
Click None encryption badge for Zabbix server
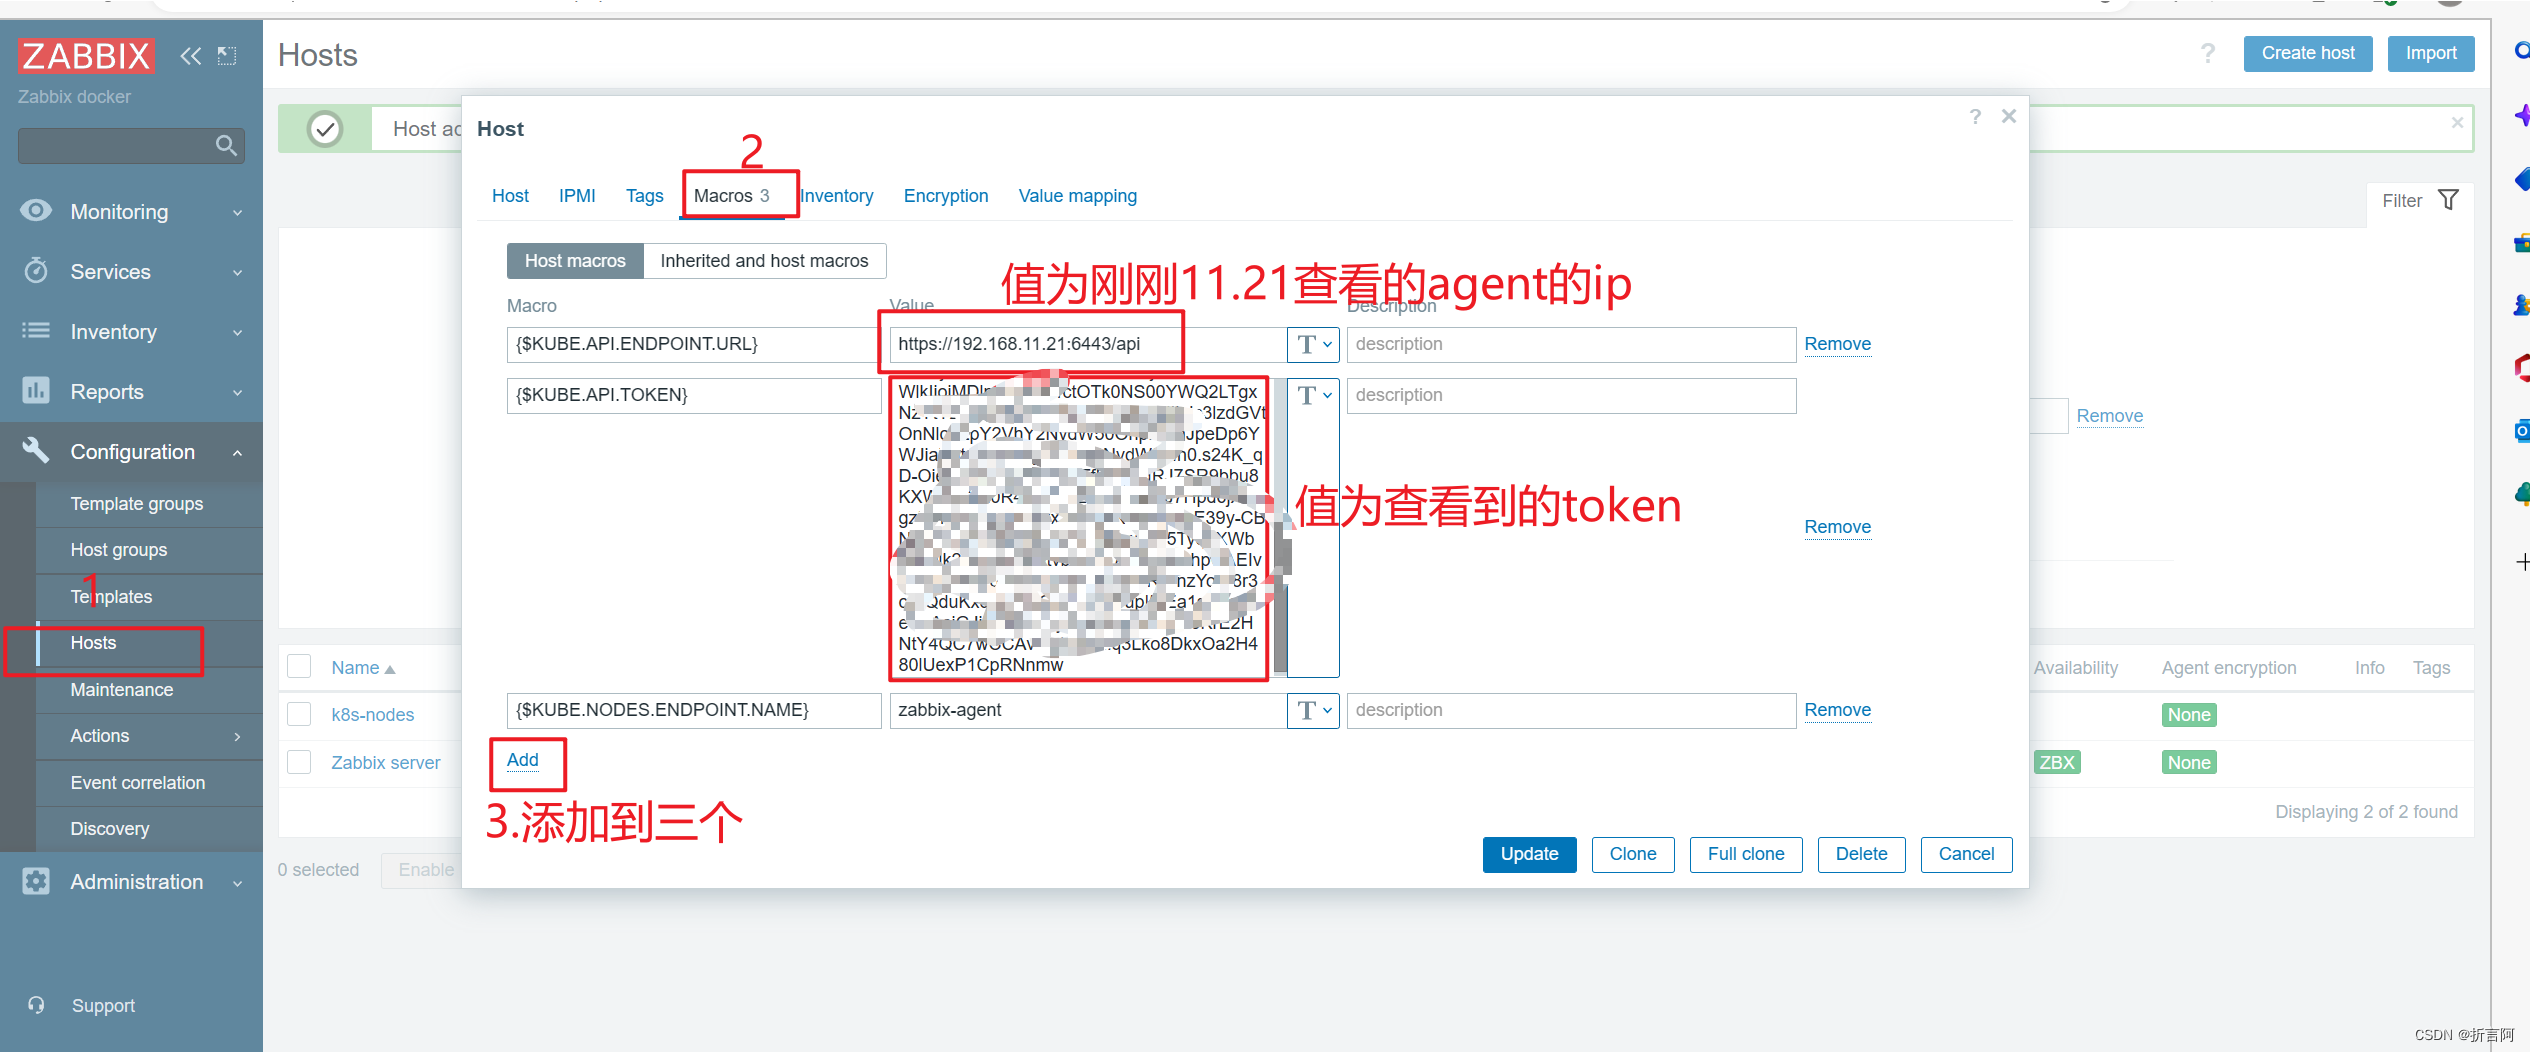[x=2188, y=763]
